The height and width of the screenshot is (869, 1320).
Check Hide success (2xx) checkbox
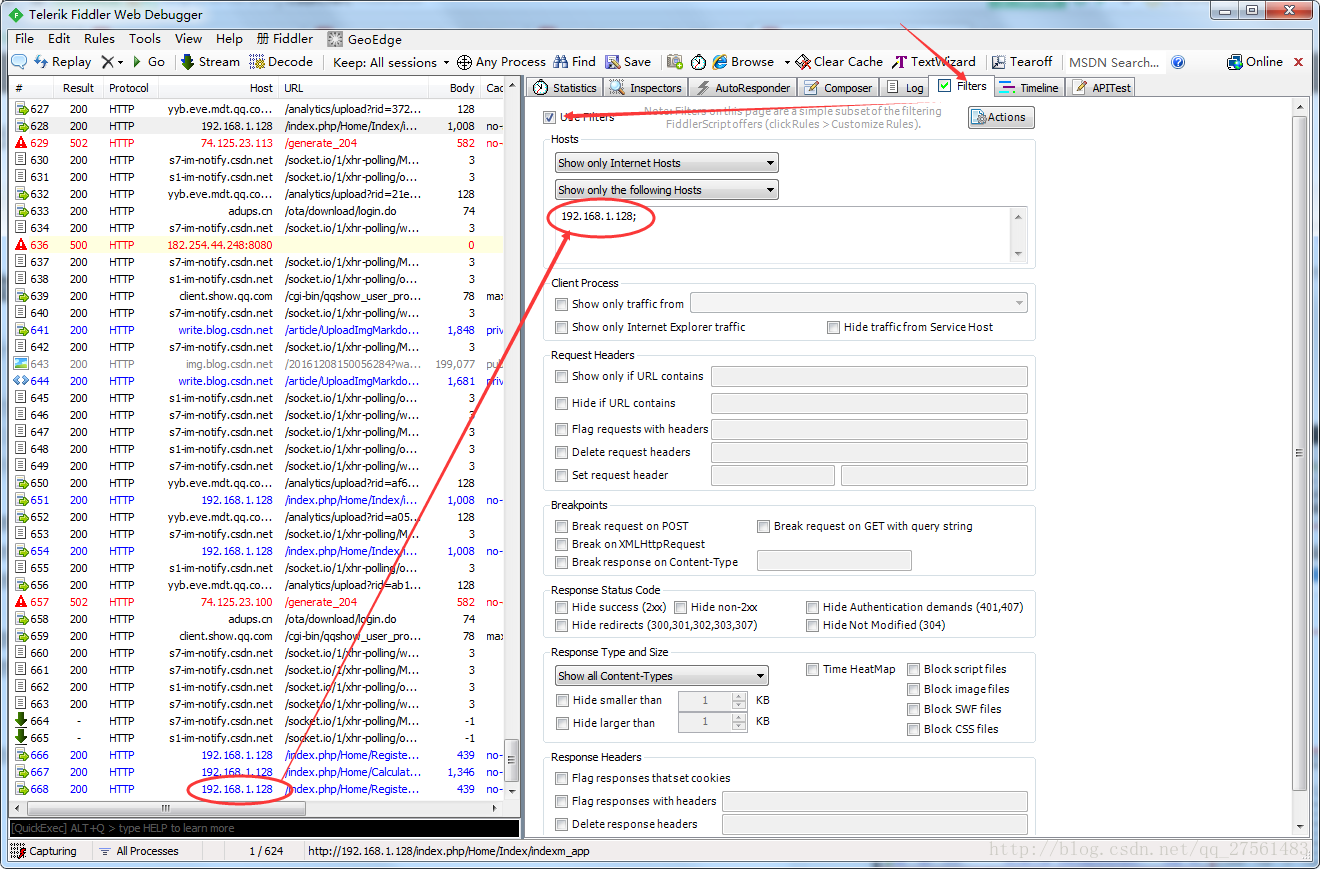(562, 608)
